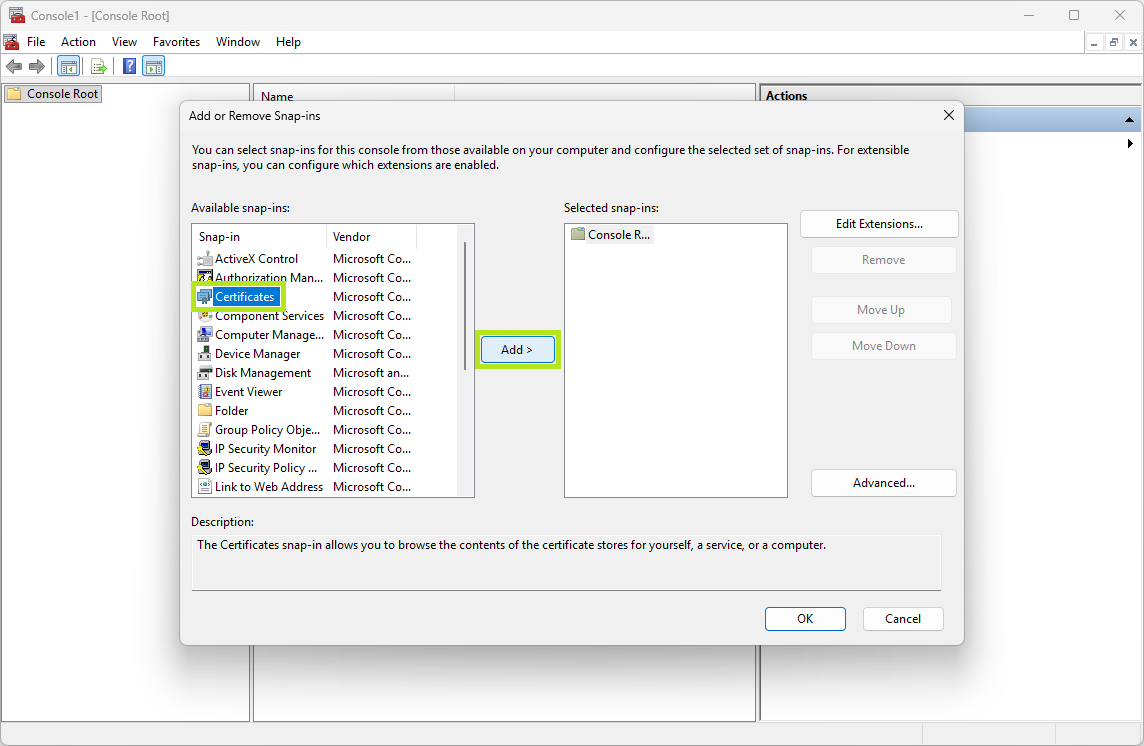Select the Event Viewer snap-in icon
Screen dimensions: 1144x746
205,391
